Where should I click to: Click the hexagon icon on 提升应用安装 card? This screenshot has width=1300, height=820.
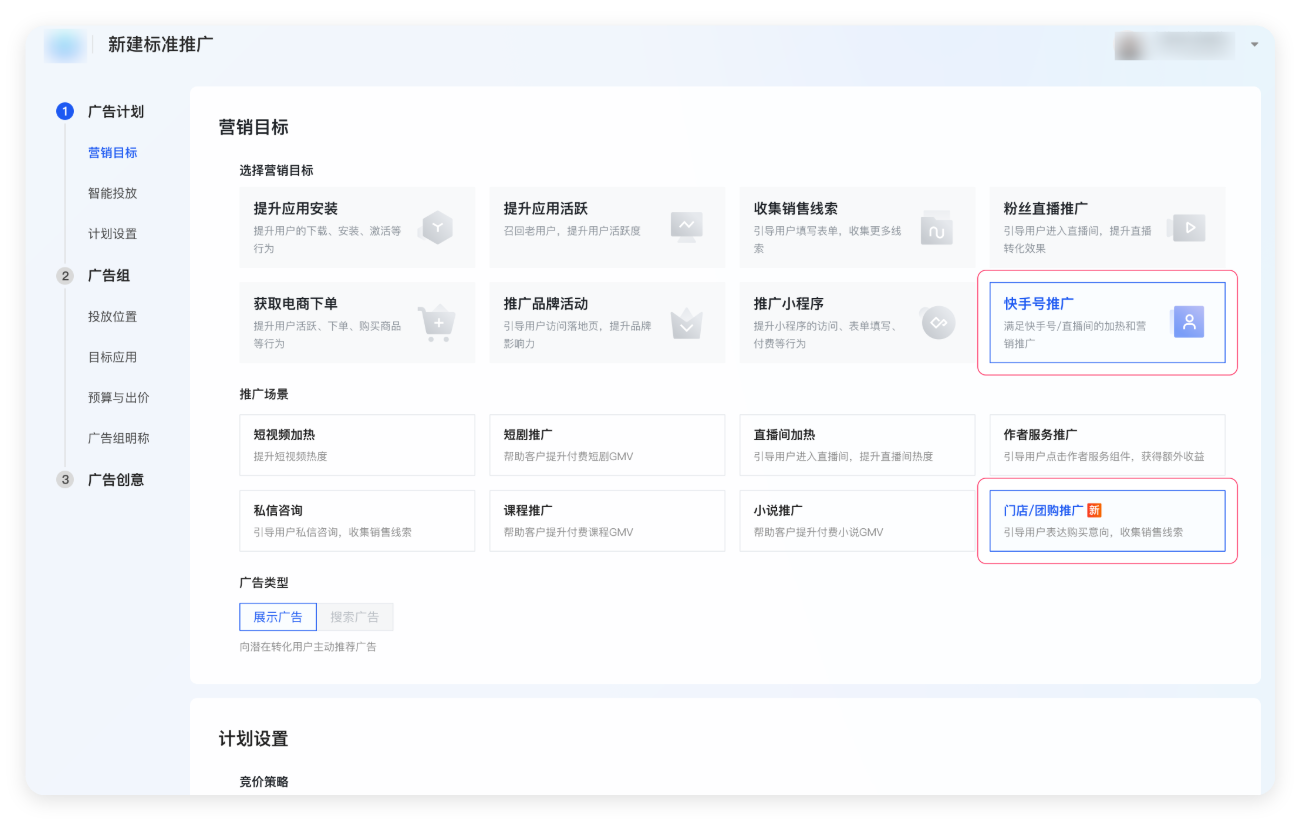(x=436, y=227)
